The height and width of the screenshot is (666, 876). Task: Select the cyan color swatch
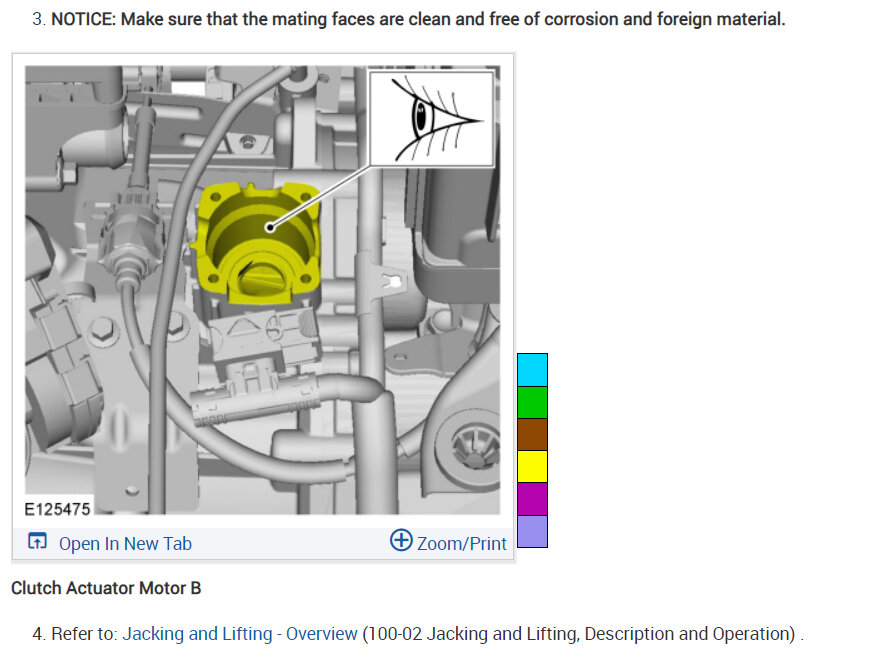click(x=532, y=370)
